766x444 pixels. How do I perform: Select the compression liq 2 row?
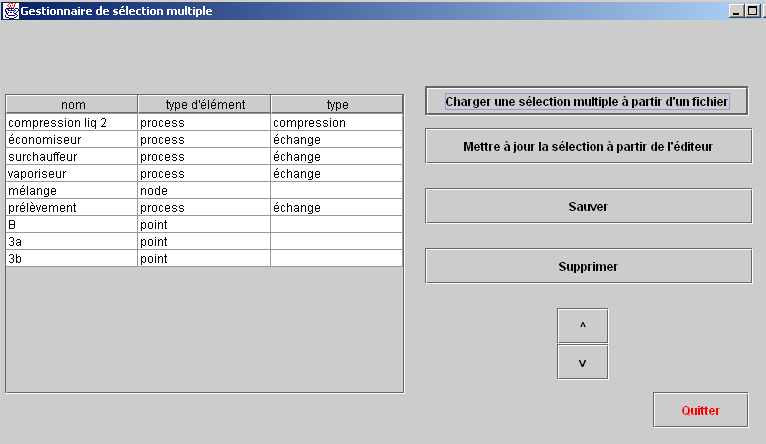coord(204,123)
